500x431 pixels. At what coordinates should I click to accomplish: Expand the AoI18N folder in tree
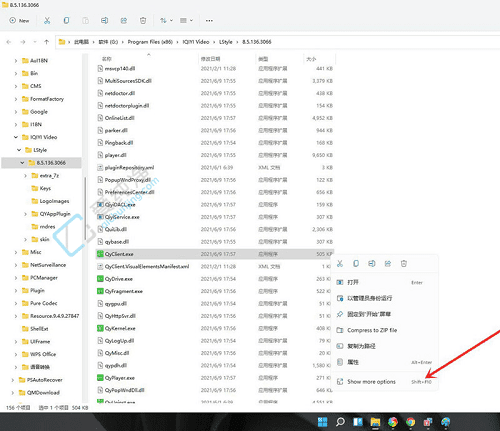click(16, 61)
